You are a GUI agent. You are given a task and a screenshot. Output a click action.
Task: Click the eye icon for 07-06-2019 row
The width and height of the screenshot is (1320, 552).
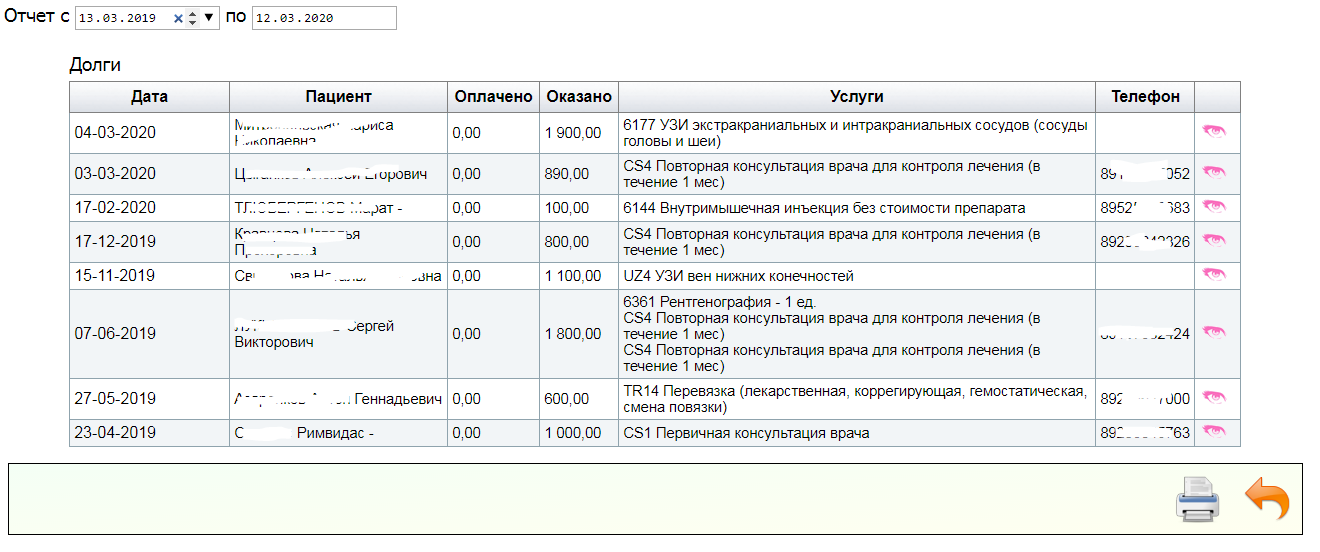(1214, 333)
